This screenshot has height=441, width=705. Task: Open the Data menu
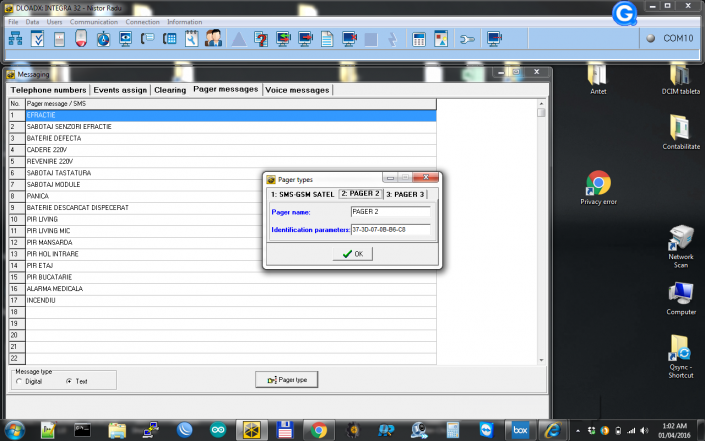(32, 22)
